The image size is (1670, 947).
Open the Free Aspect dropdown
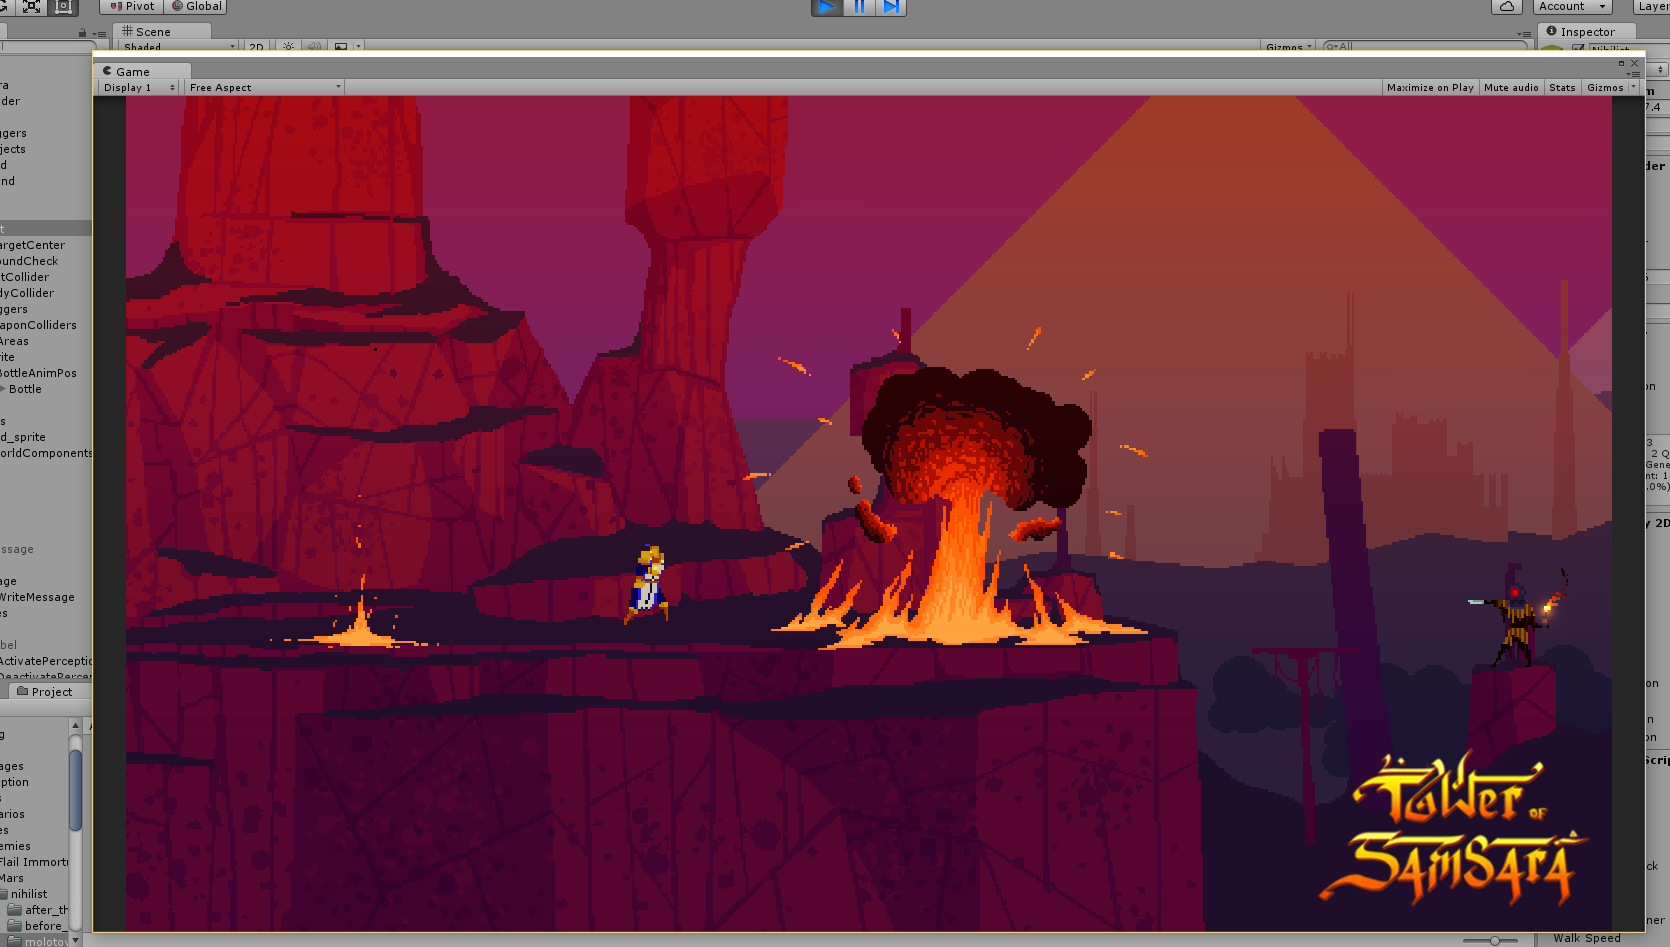[x=264, y=88]
